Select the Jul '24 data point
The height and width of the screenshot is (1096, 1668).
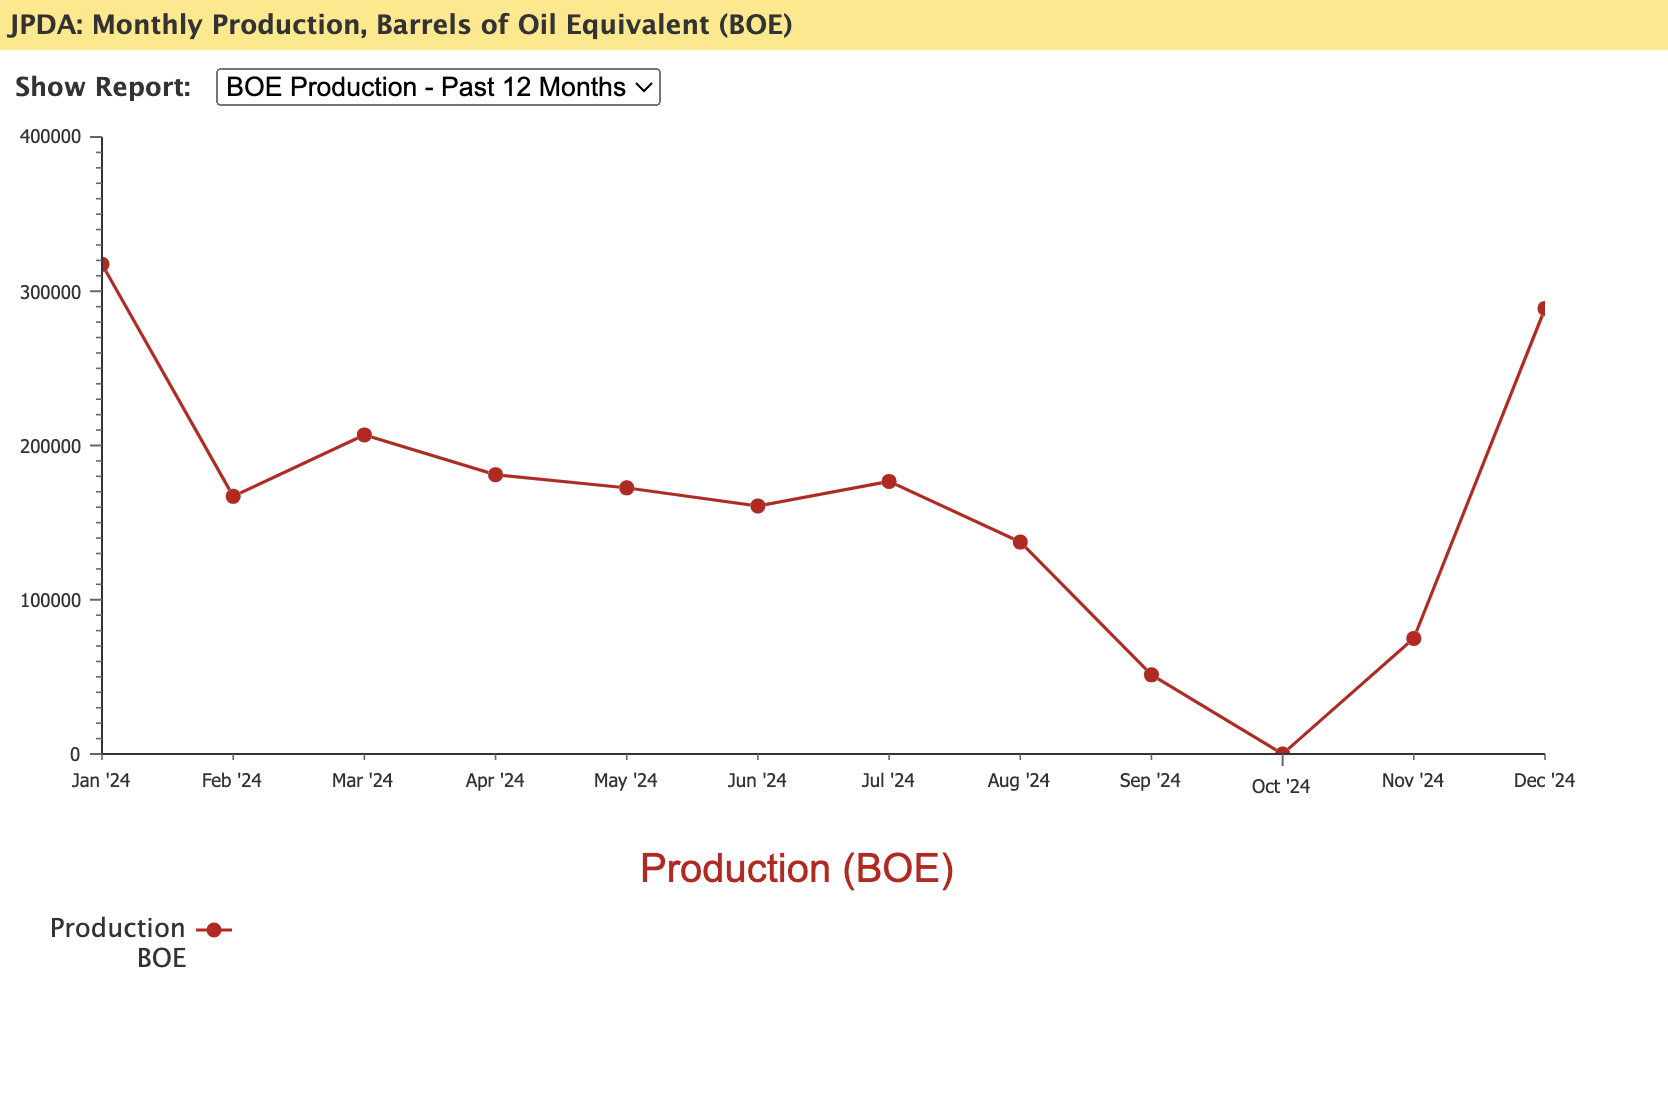[x=888, y=481]
